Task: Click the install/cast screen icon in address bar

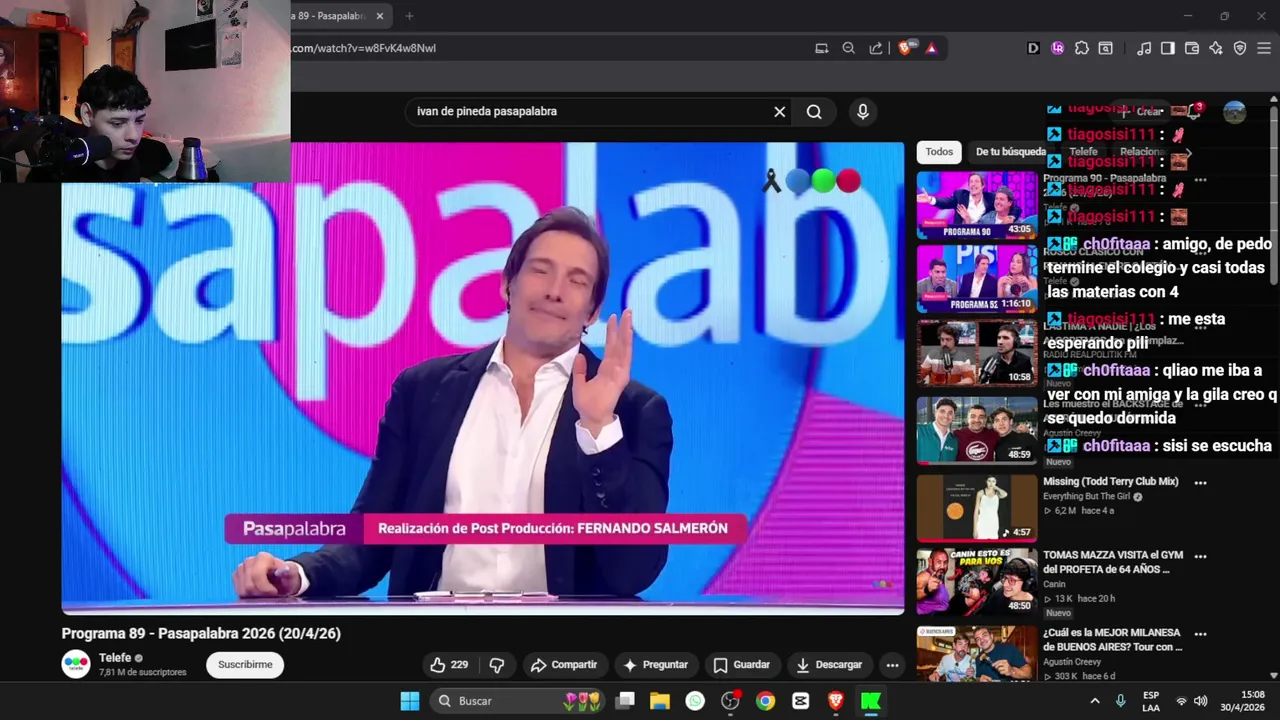Action: (x=821, y=48)
